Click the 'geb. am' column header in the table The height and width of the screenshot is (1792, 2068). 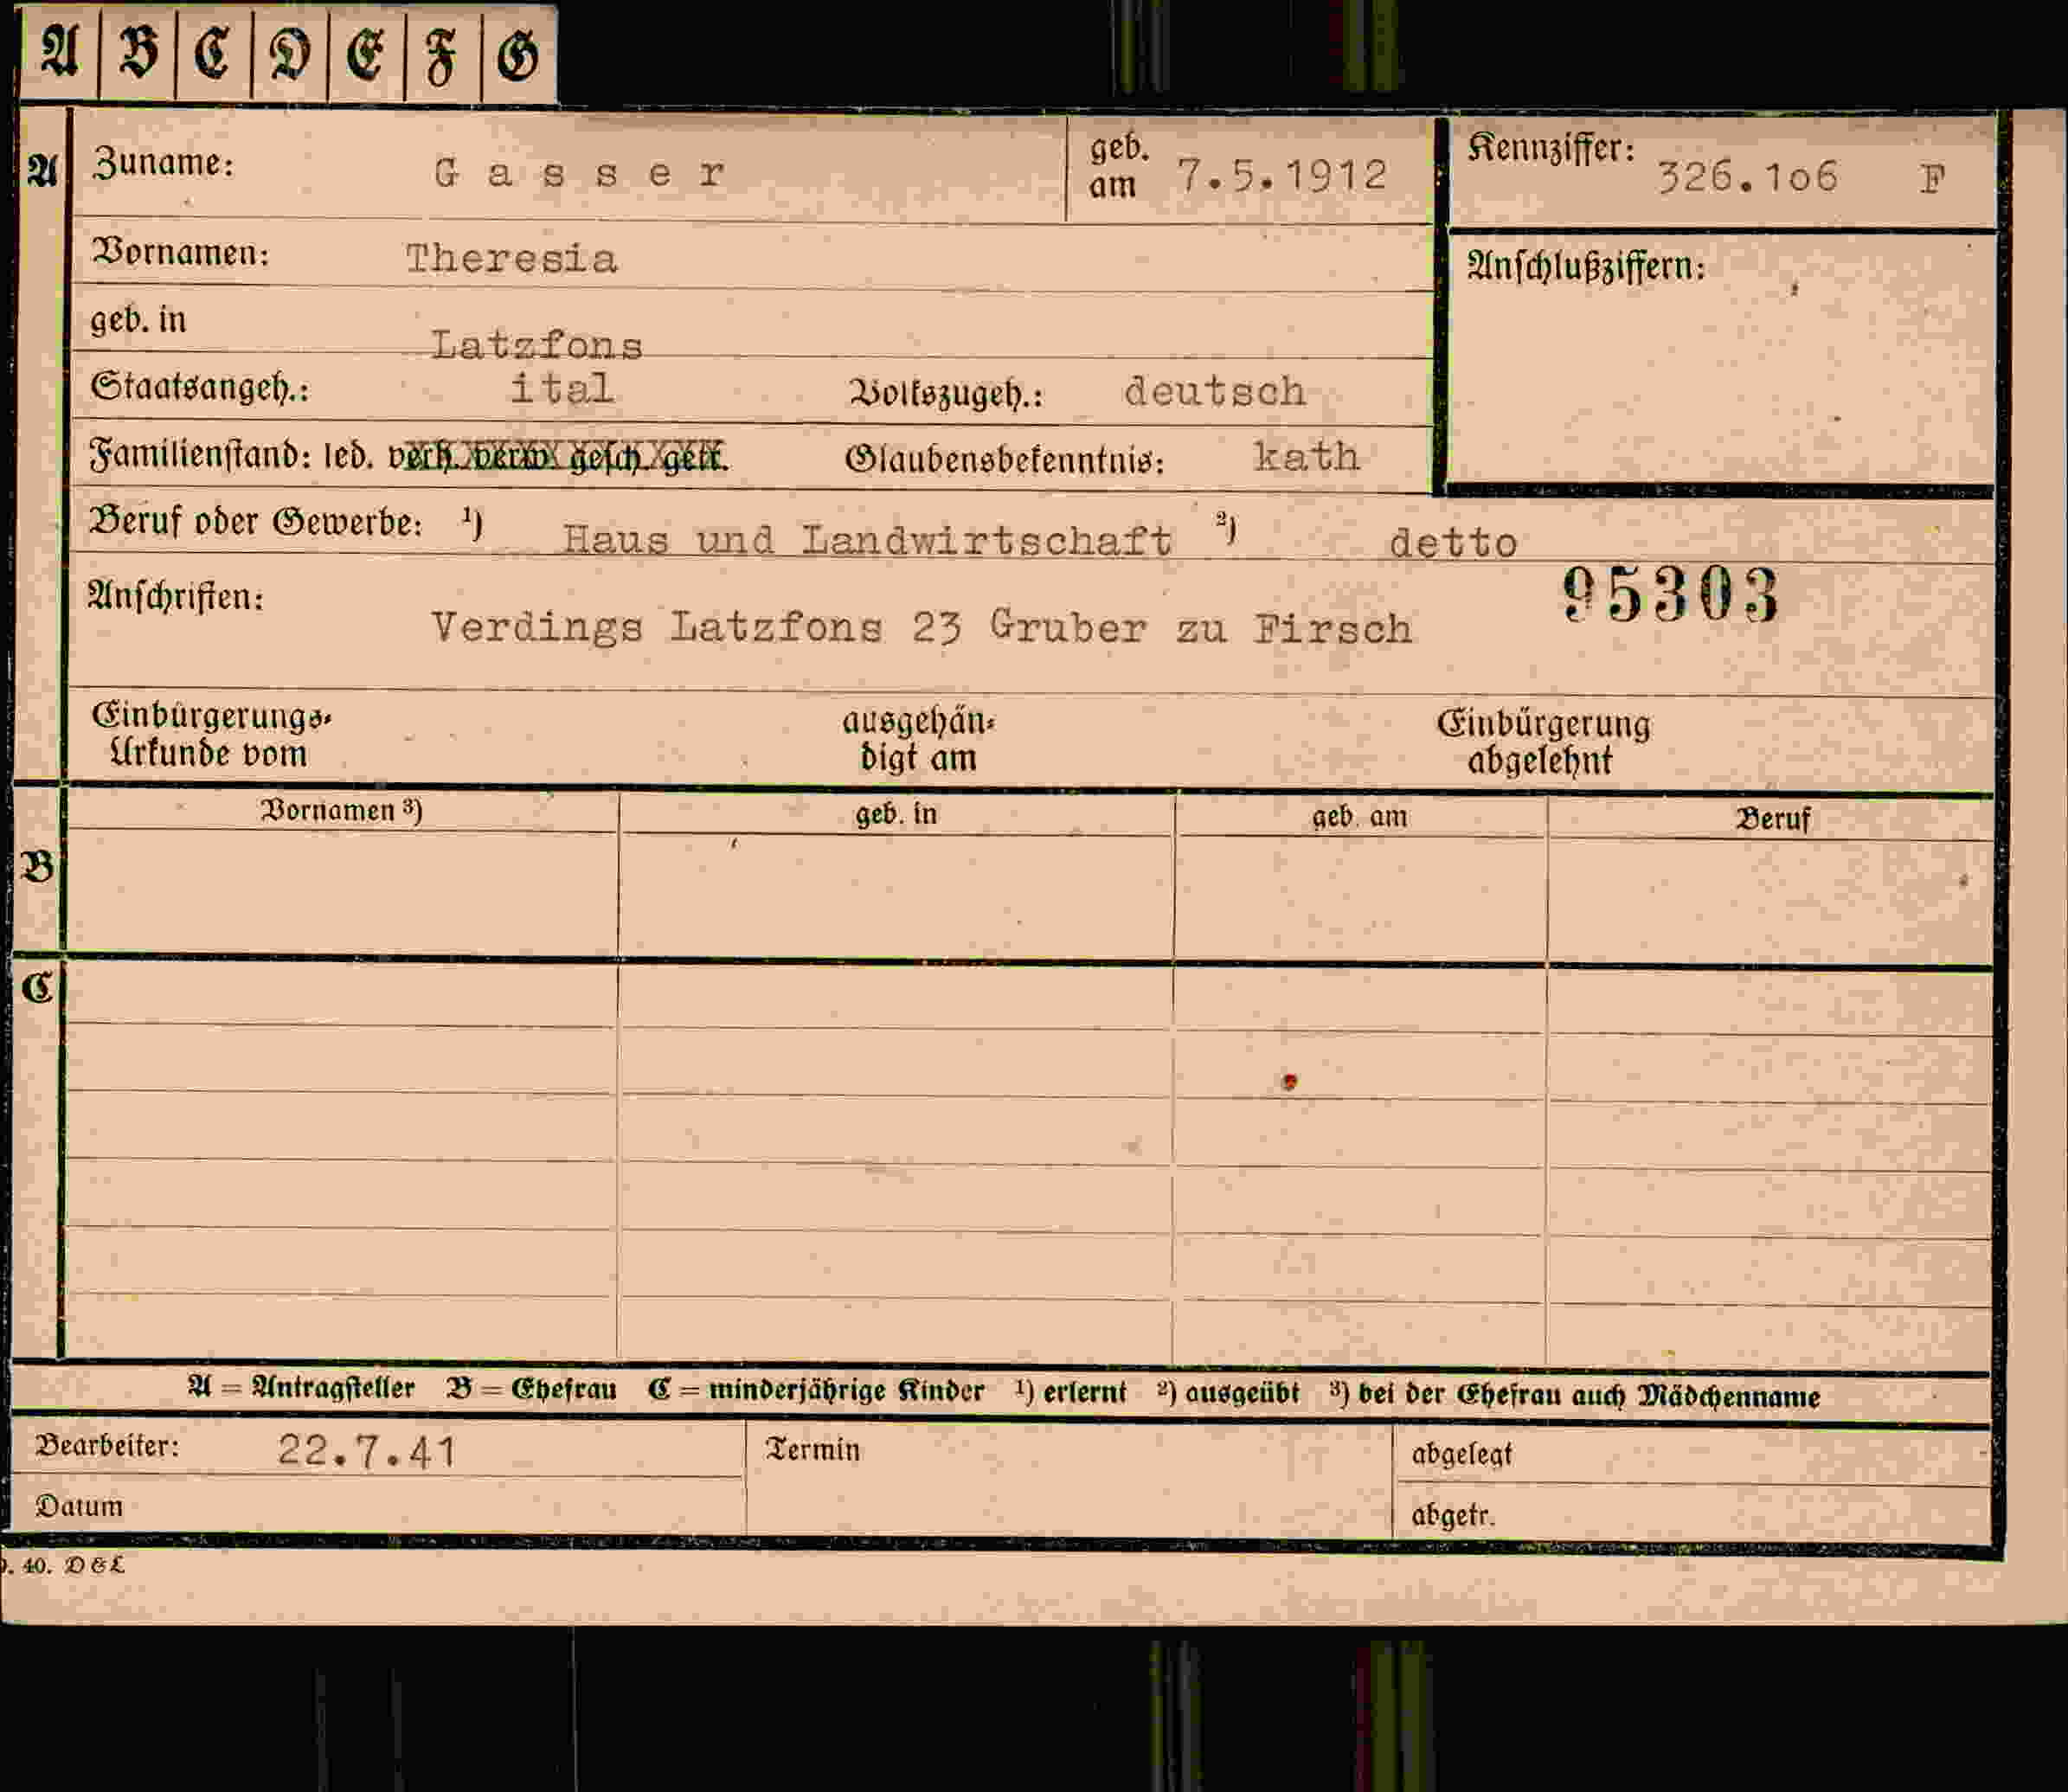(x=1359, y=818)
